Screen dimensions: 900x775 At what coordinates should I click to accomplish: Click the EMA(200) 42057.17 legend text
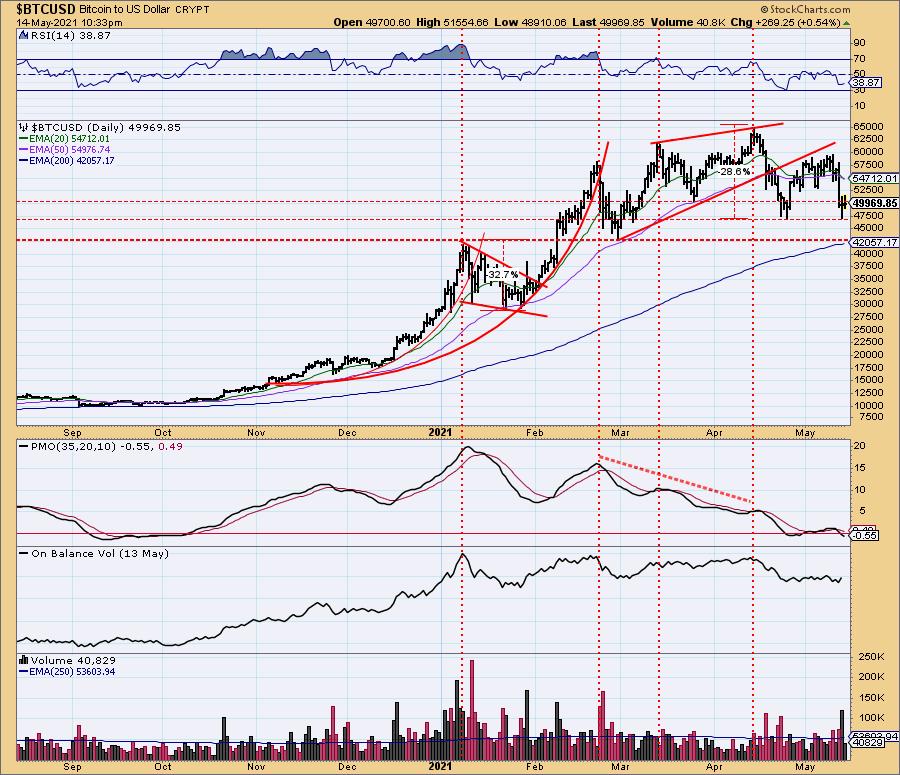(x=72, y=161)
